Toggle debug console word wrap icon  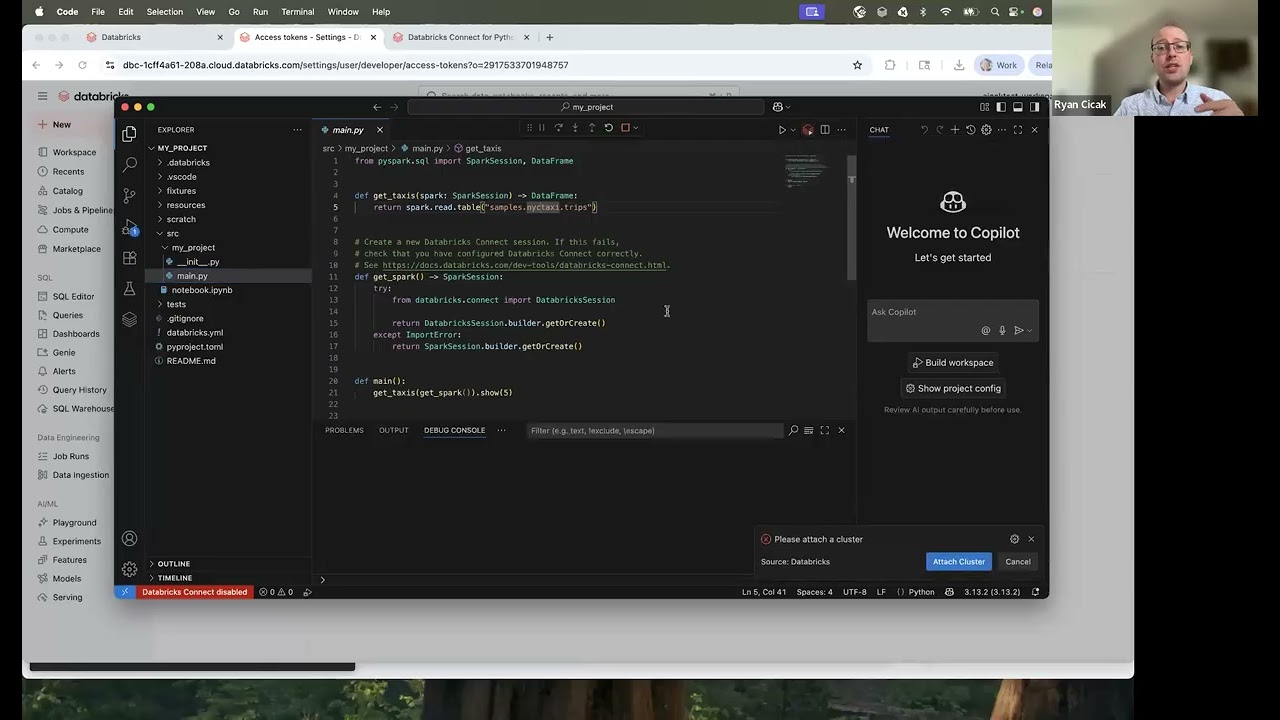(809, 431)
